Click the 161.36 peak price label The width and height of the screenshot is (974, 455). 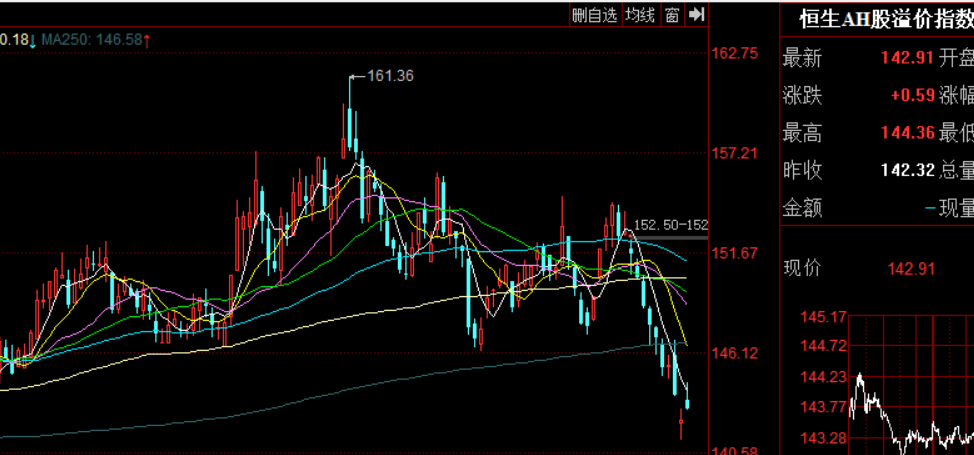(390, 76)
